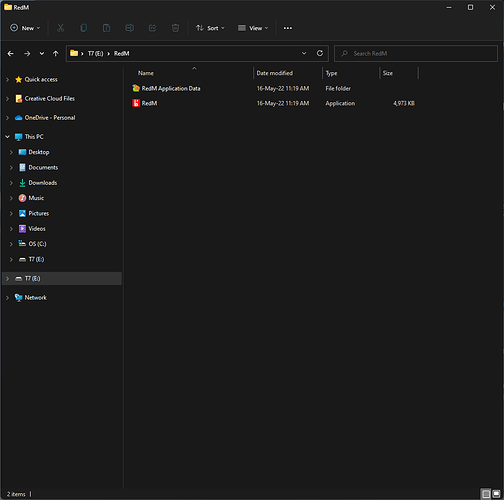Click the Paste clipboard icon
This screenshot has width=504, height=500.
[106, 28]
